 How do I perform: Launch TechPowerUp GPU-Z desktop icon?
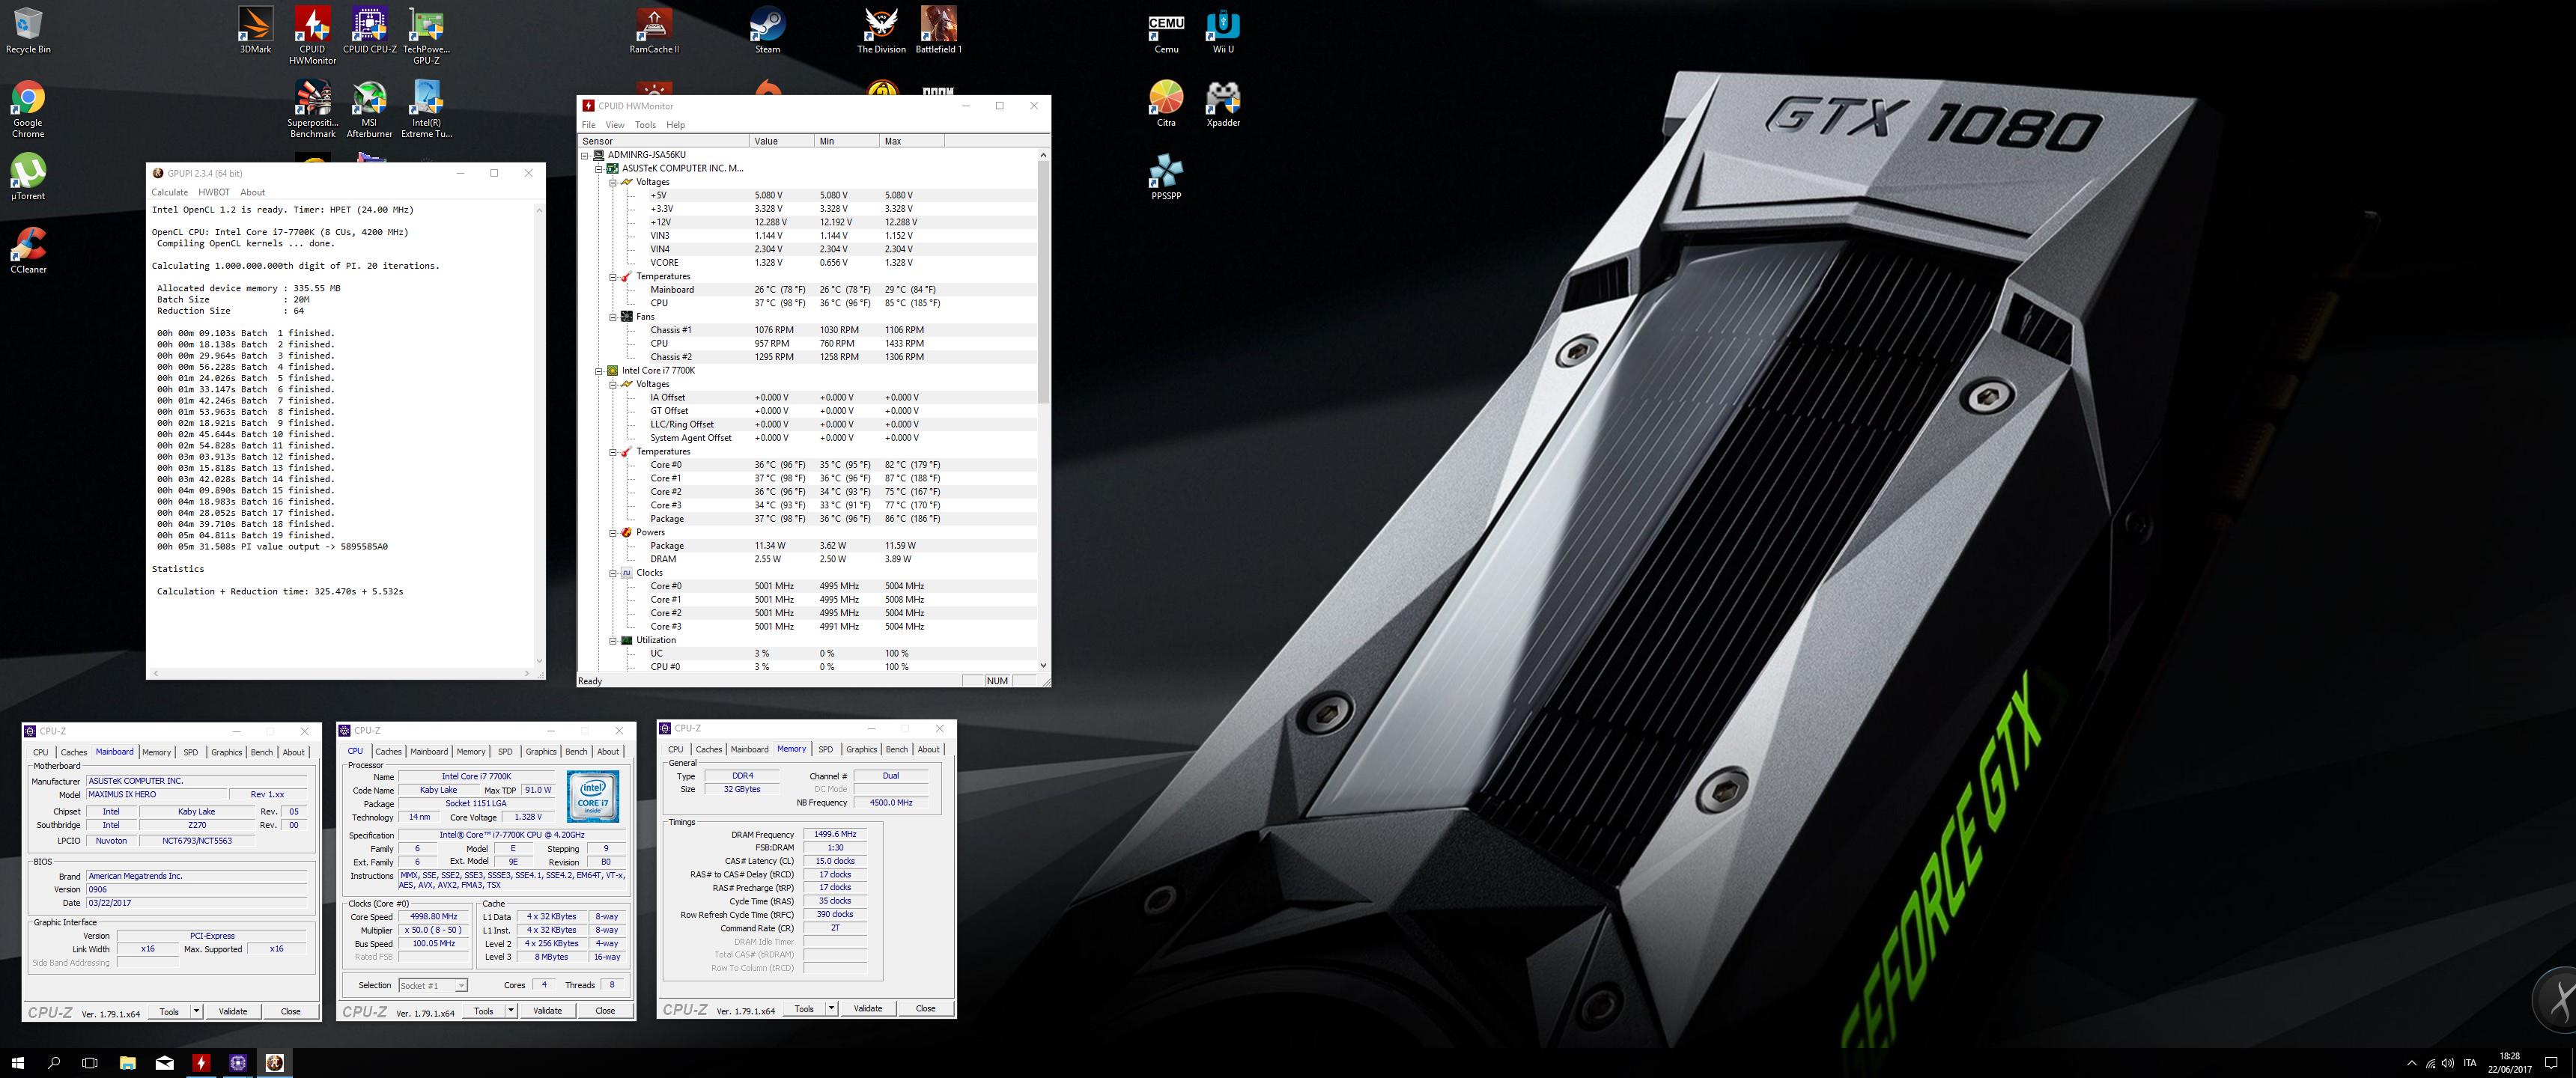point(426,35)
